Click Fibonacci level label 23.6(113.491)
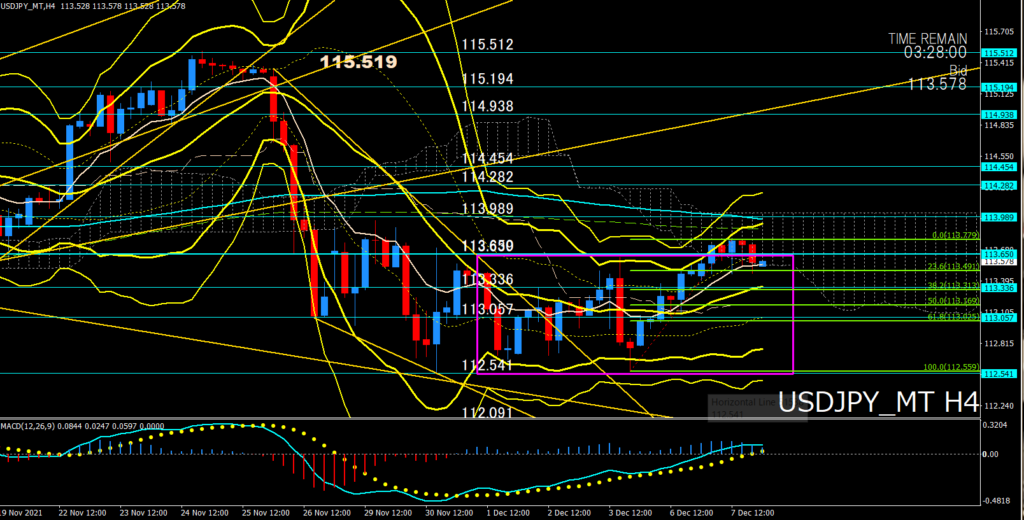 click(x=953, y=267)
